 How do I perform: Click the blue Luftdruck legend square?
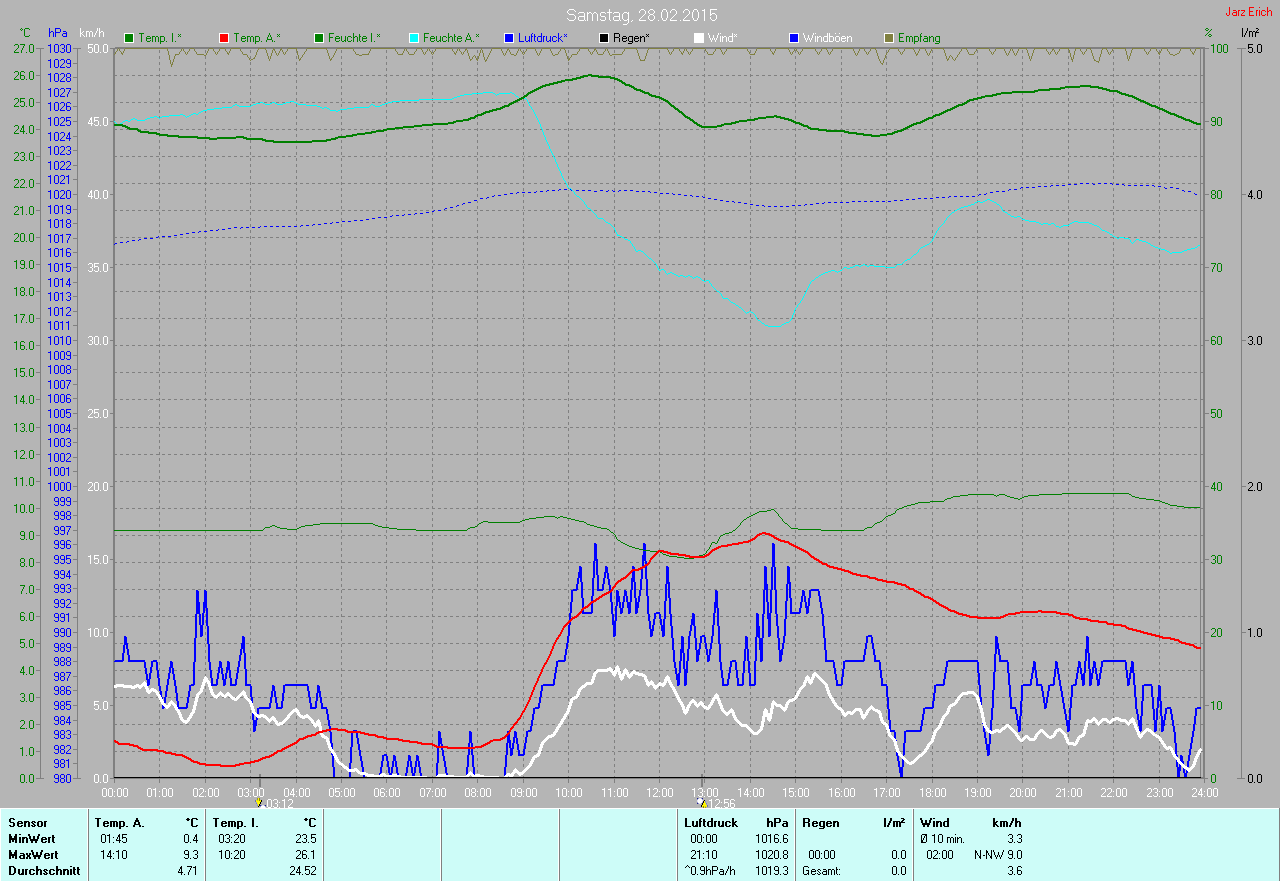coord(509,38)
